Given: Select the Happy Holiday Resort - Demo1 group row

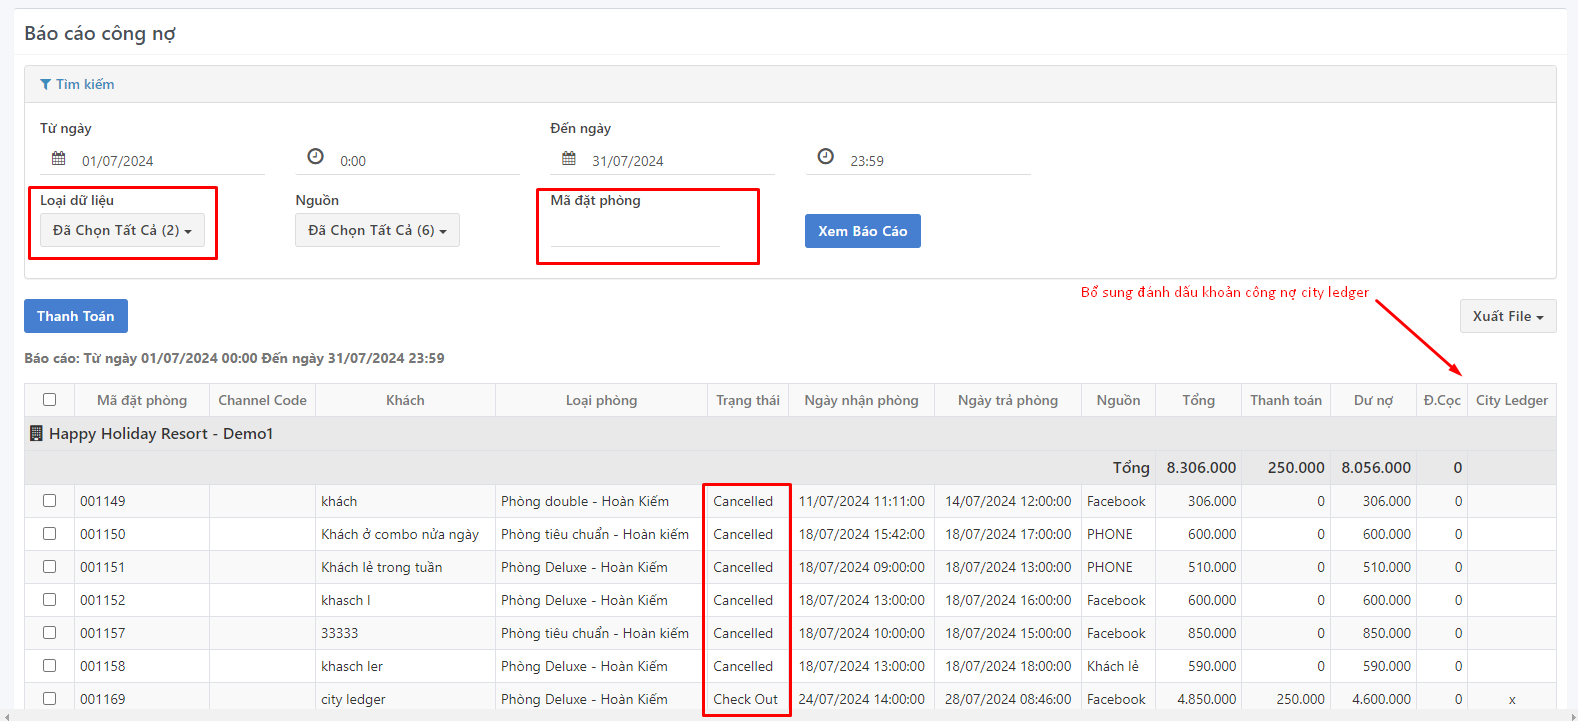Looking at the screenshot, I should pos(790,434).
